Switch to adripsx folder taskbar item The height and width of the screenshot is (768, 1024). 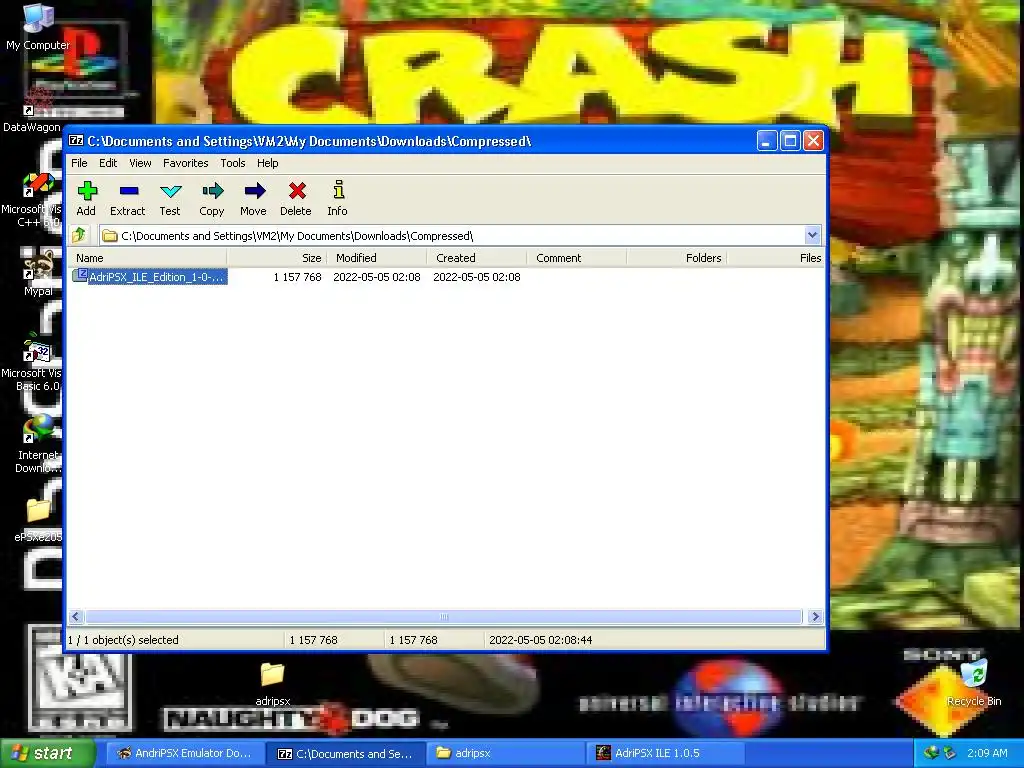coord(507,753)
